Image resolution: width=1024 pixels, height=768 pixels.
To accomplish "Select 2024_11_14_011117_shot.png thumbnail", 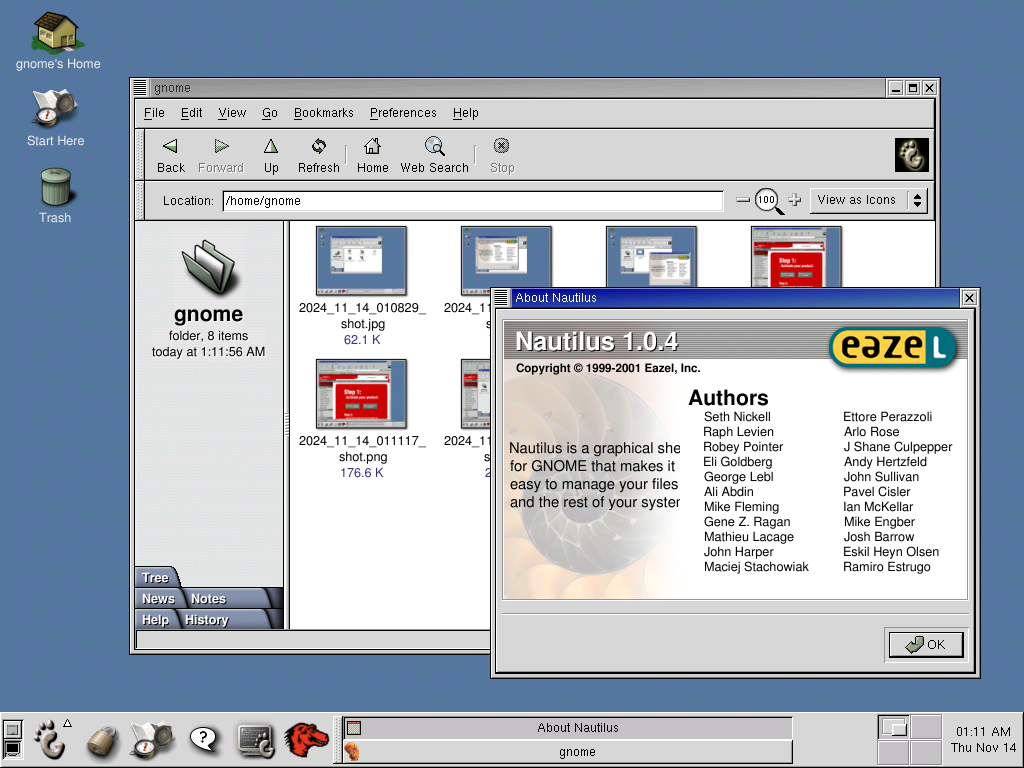I will pyautogui.click(x=361, y=394).
